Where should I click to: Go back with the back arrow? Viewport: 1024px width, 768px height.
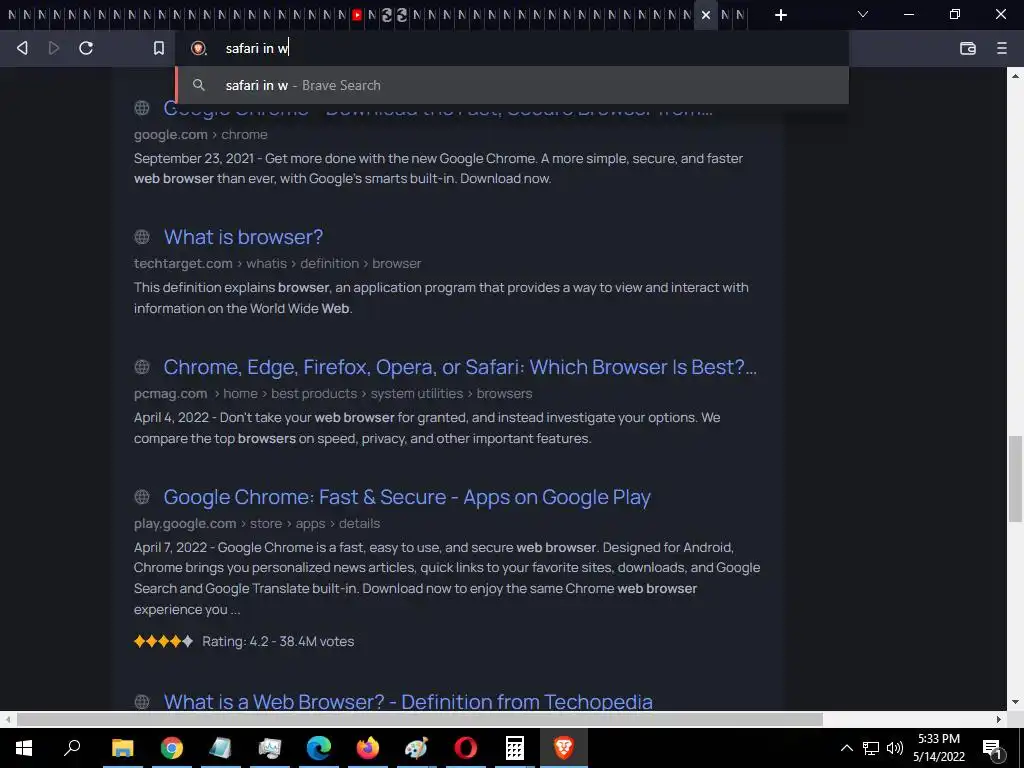22,48
